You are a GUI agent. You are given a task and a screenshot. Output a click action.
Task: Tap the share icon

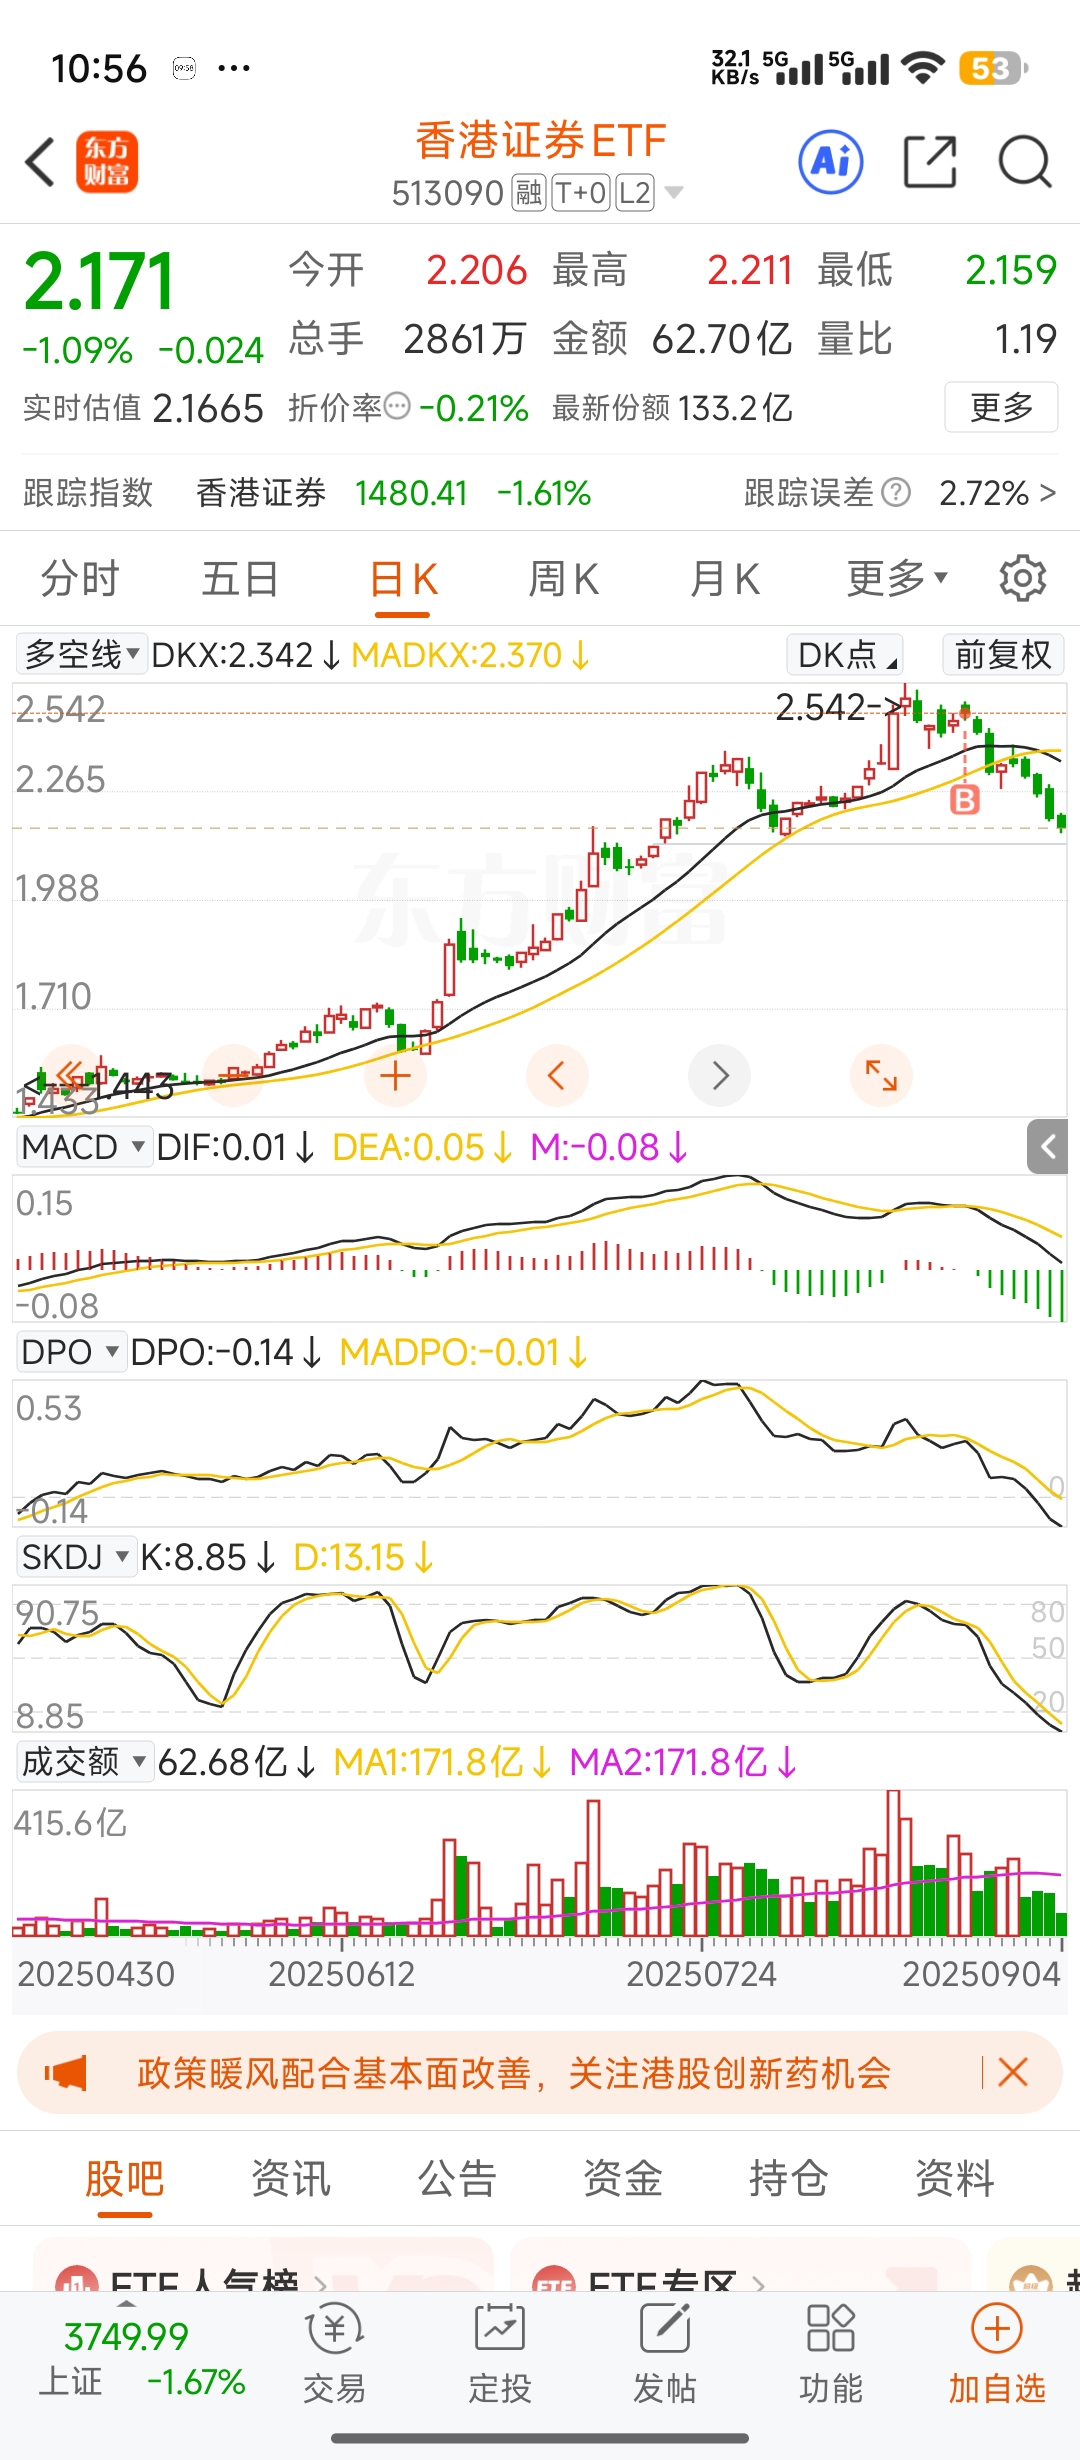click(930, 161)
